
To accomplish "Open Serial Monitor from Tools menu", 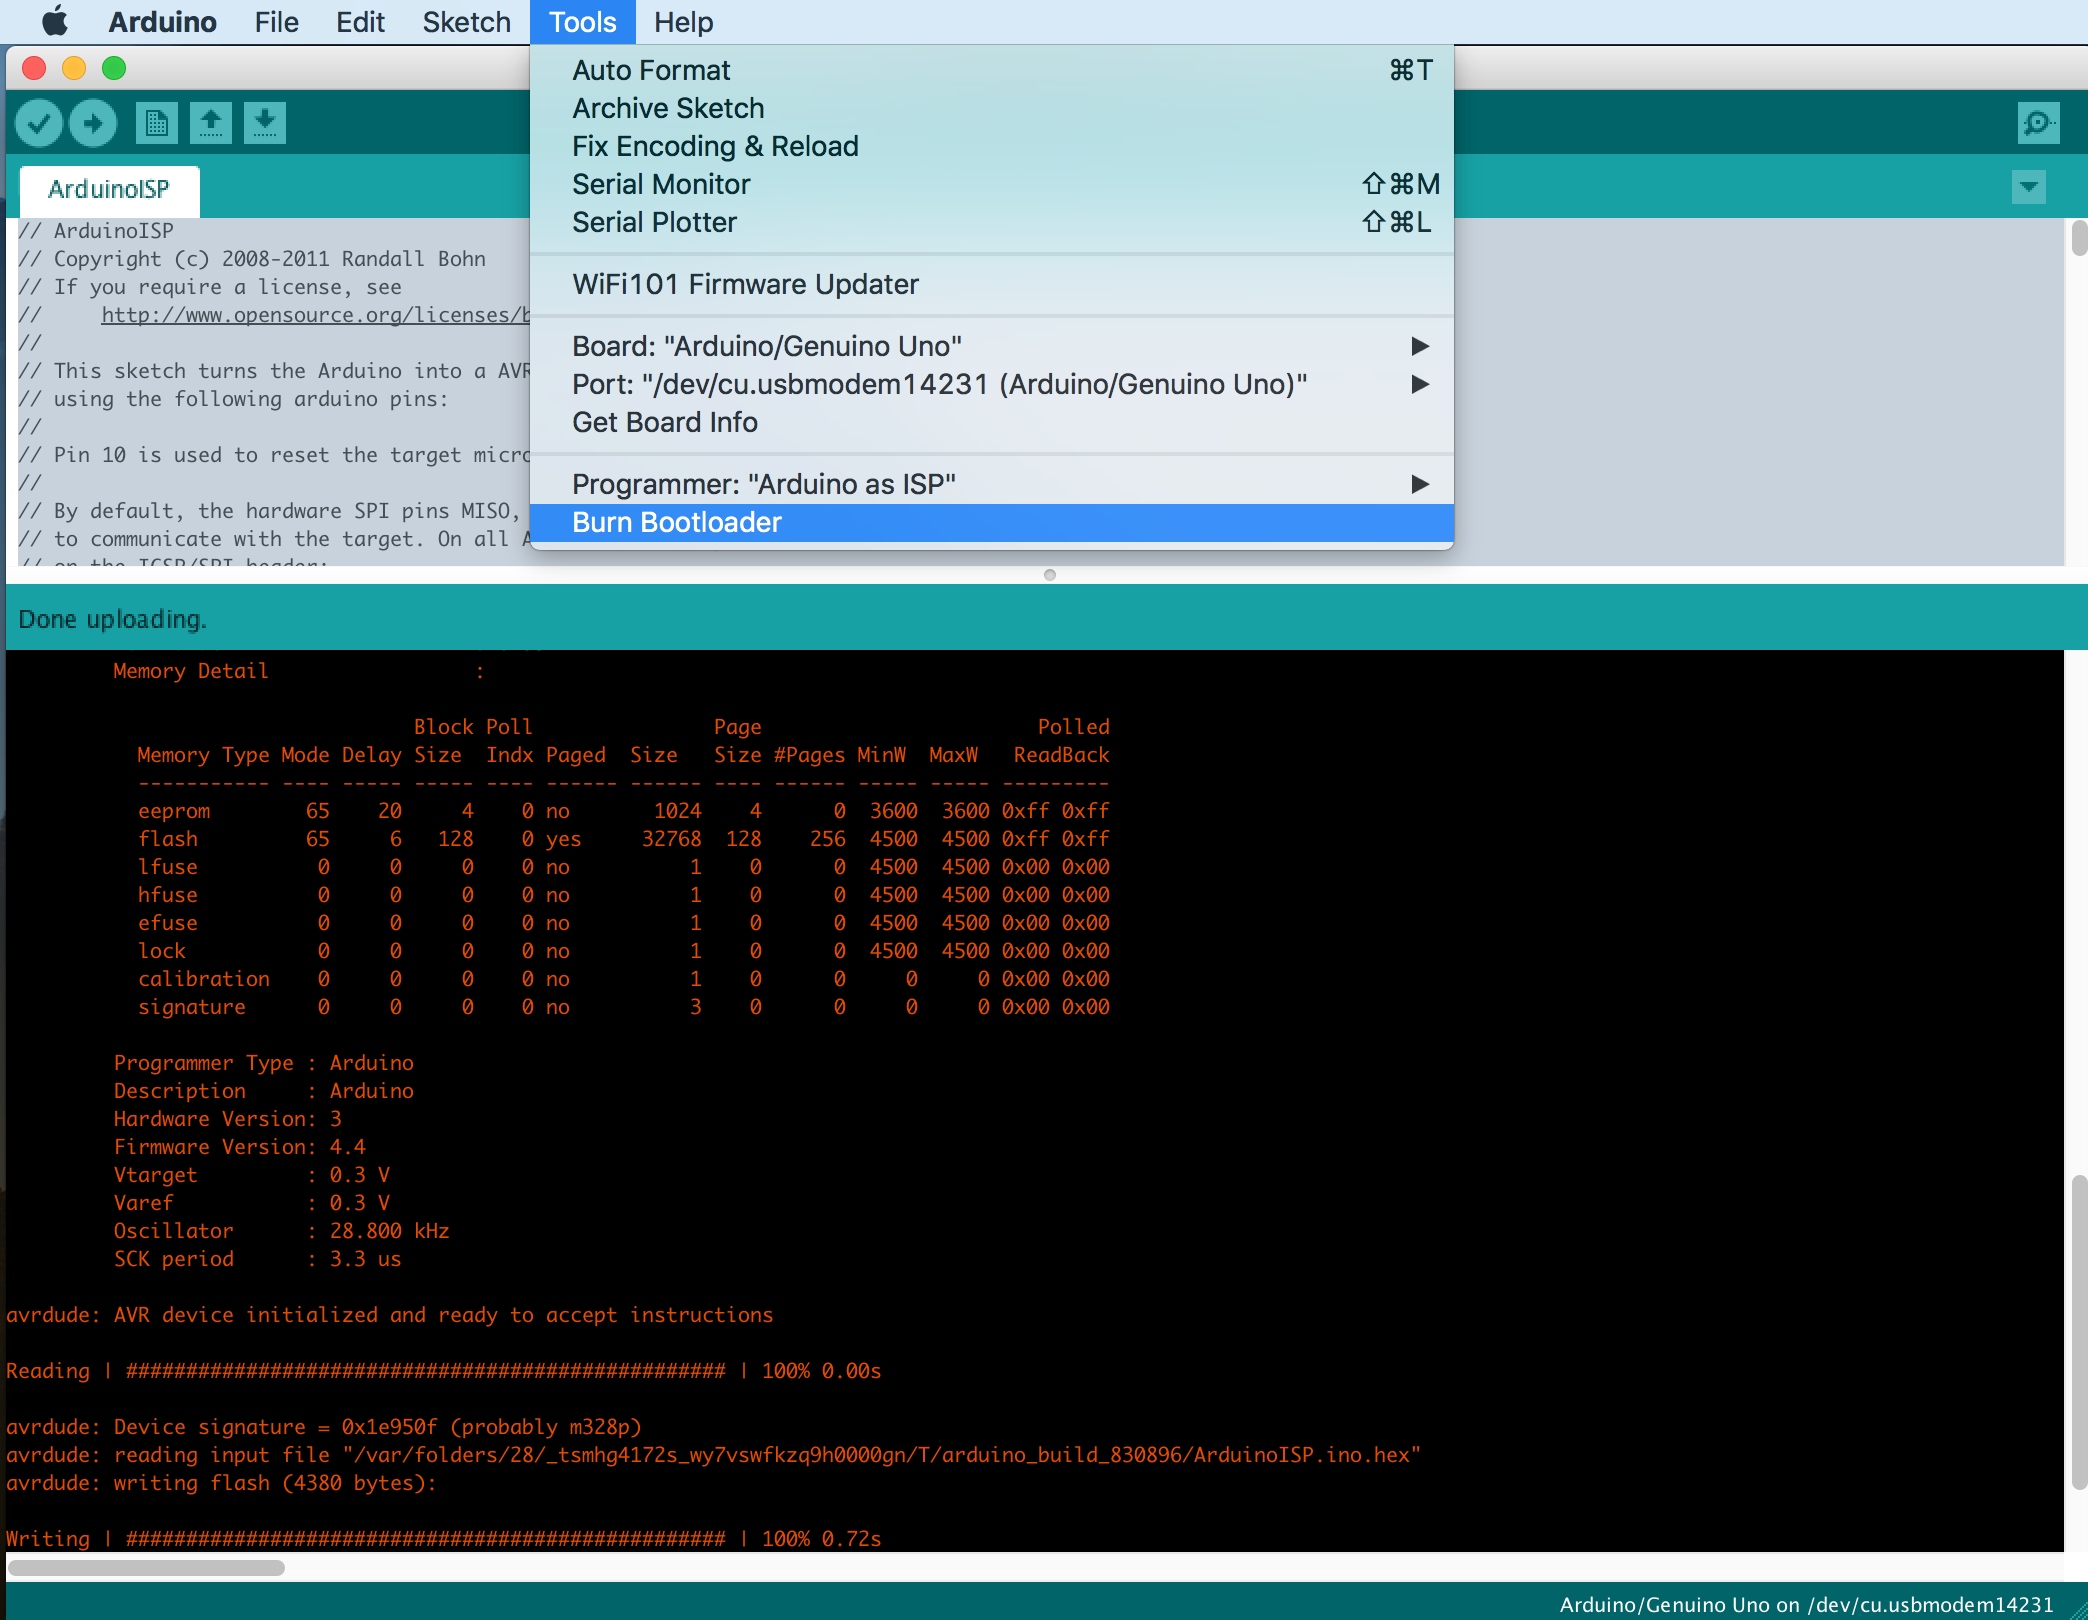I will 991,184.
